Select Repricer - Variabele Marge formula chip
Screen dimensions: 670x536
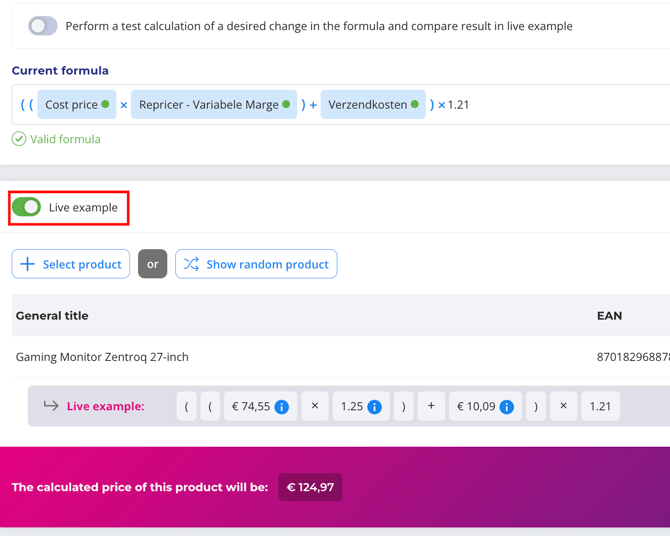208,104
